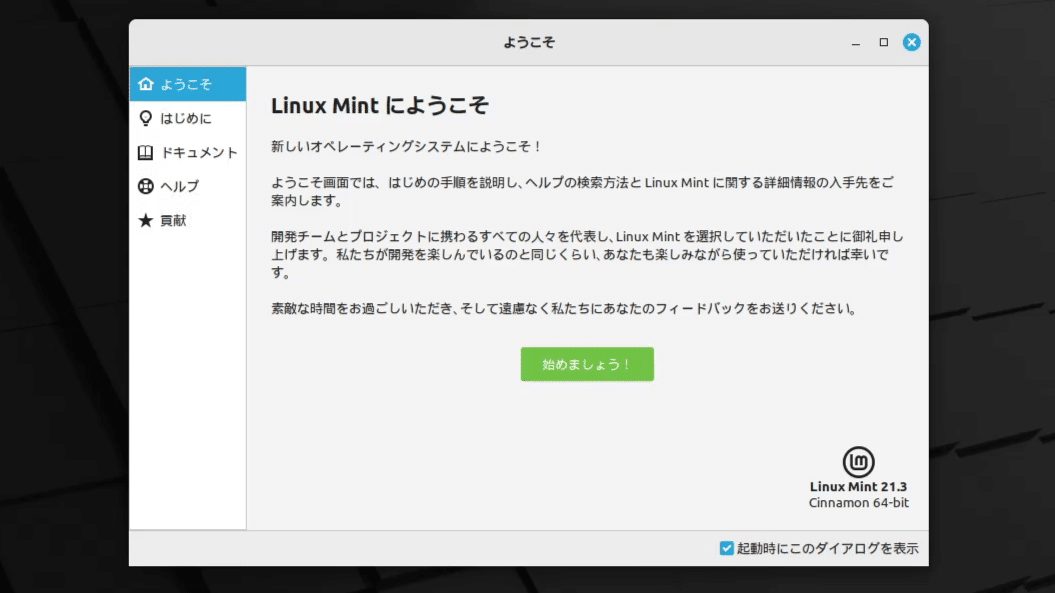Viewport: 1055px width, 593px height.
Task: Click the open book icon for ドキュメント
Action: pyautogui.click(x=145, y=153)
